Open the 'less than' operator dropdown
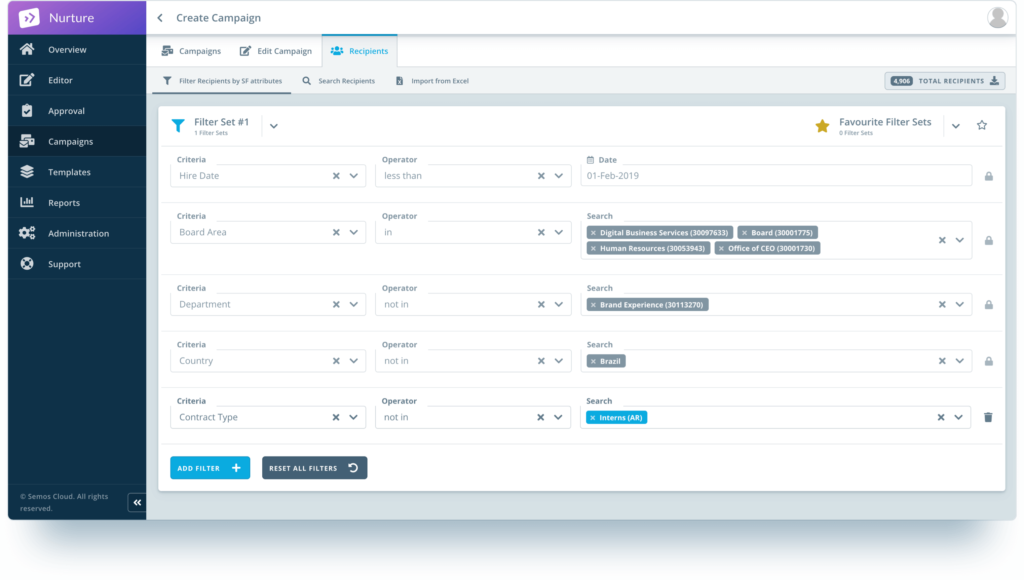 click(558, 176)
